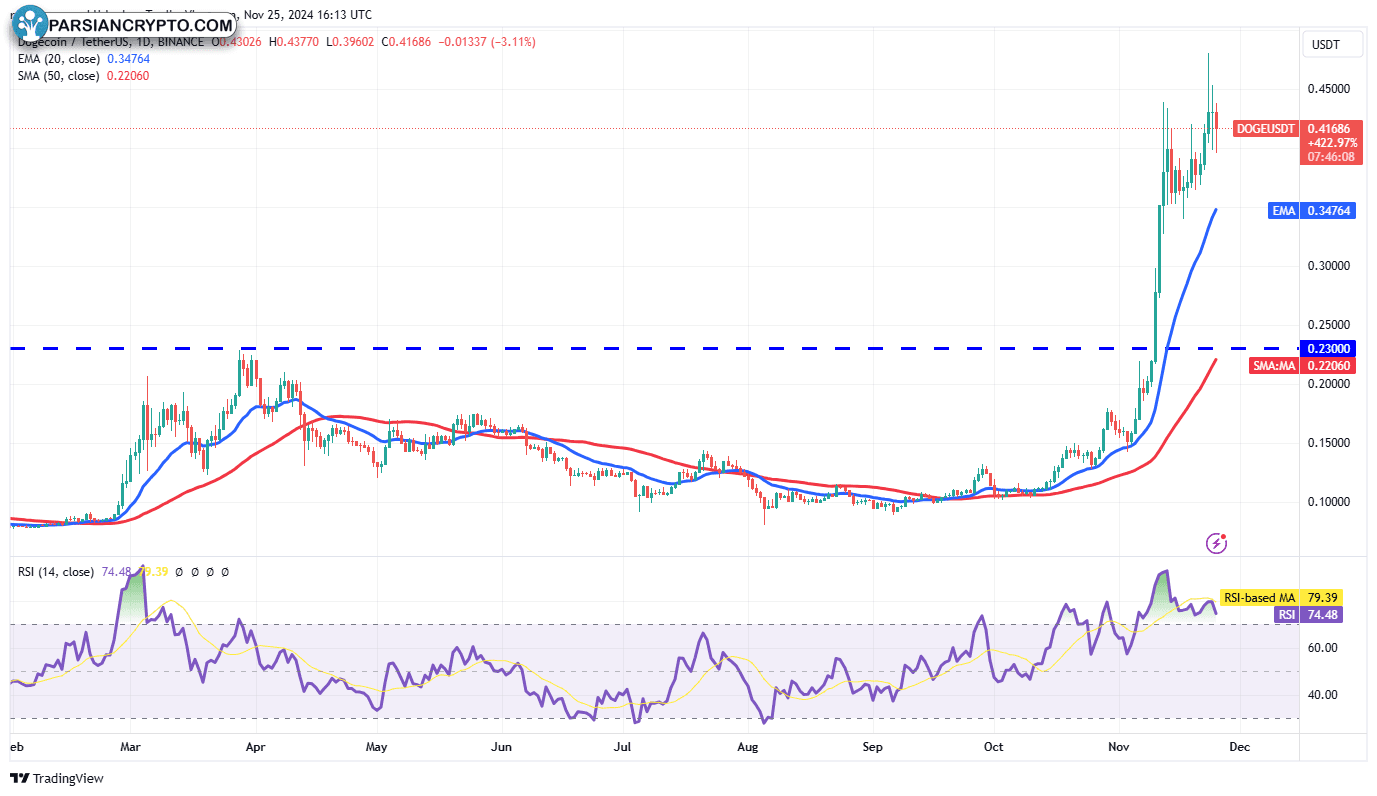Click the Nov label on the time axis
1377x796 pixels.
(x=1118, y=746)
